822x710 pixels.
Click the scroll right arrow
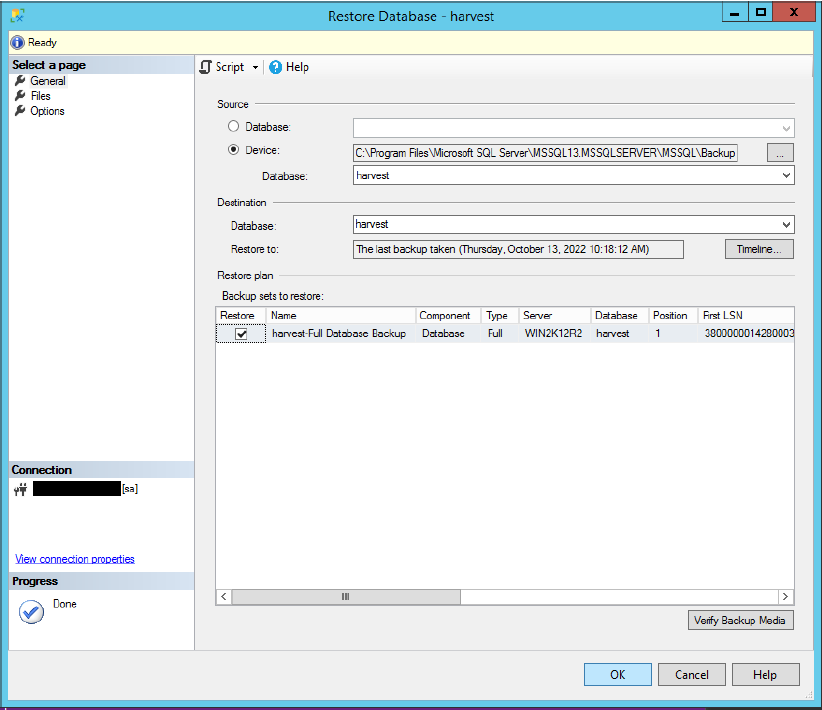pos(785,597)
